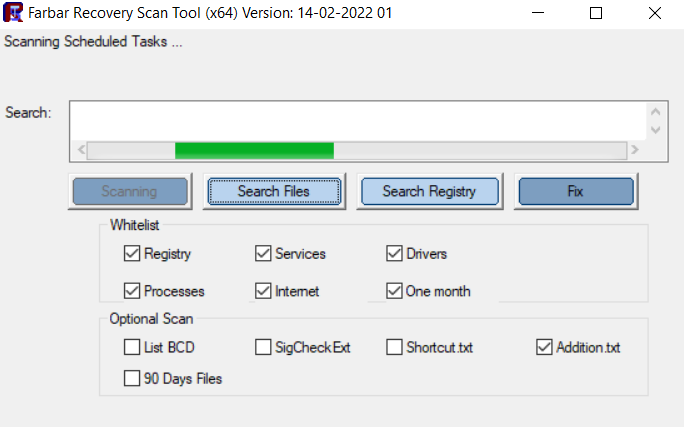Click the search box scroll right arrow
This screenshot has height=427, width=684.
(x=635, y=150)
